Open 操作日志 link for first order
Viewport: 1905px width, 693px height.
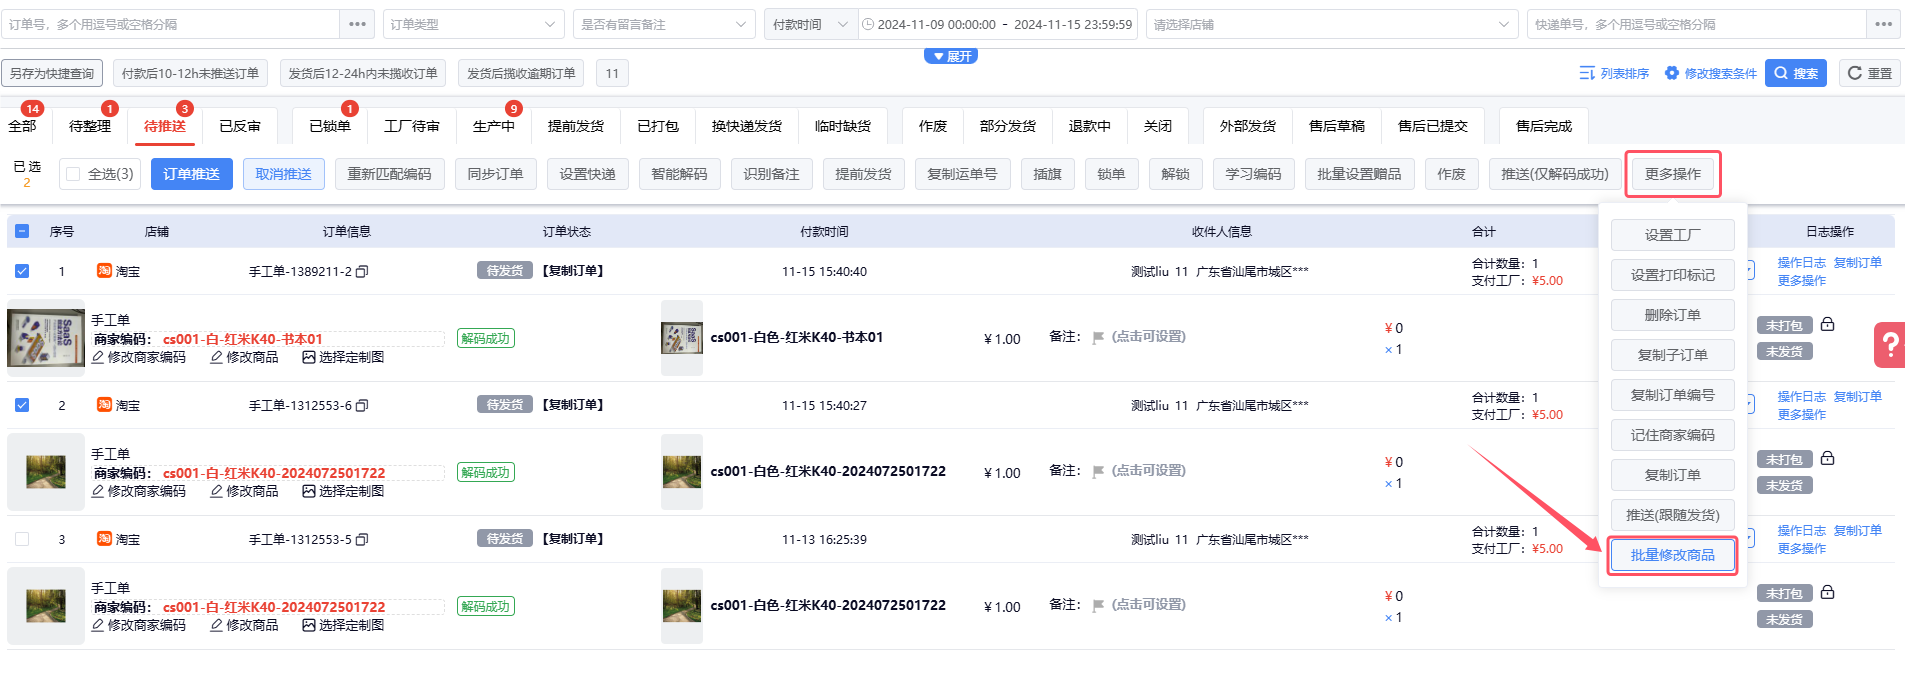[x=1801, y=262]
